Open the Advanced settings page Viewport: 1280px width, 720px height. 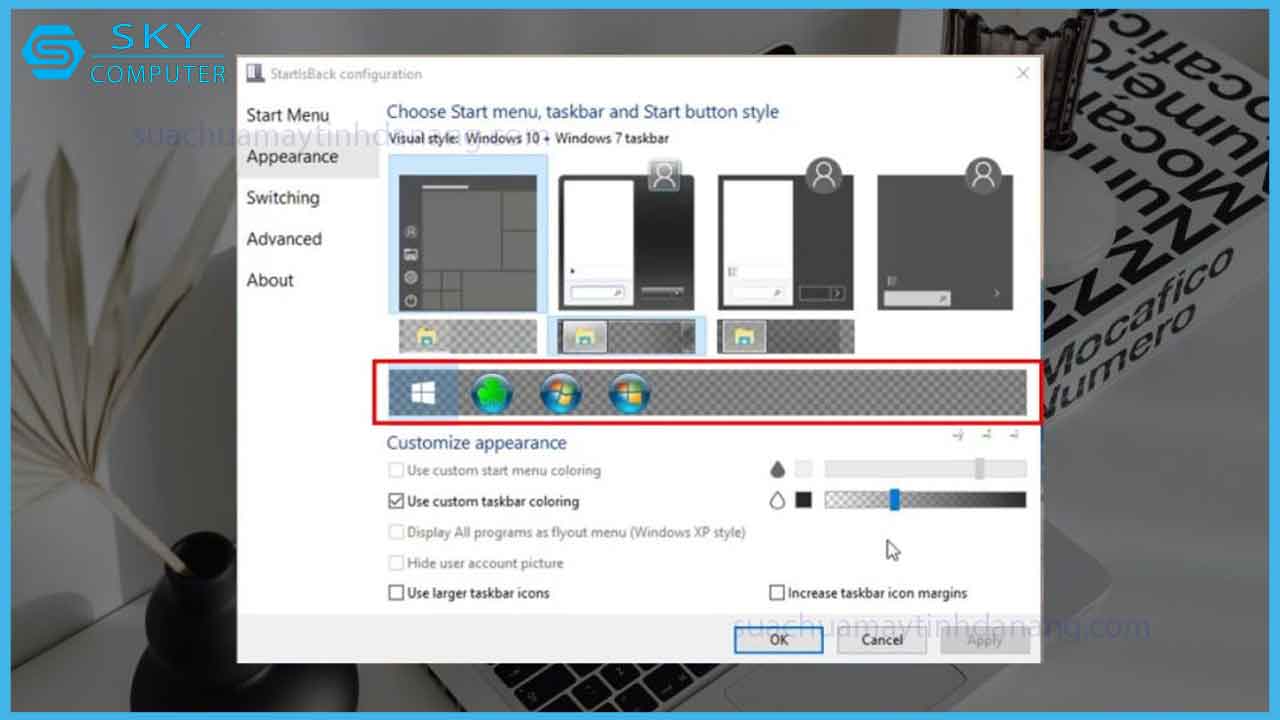click(284, 239)
